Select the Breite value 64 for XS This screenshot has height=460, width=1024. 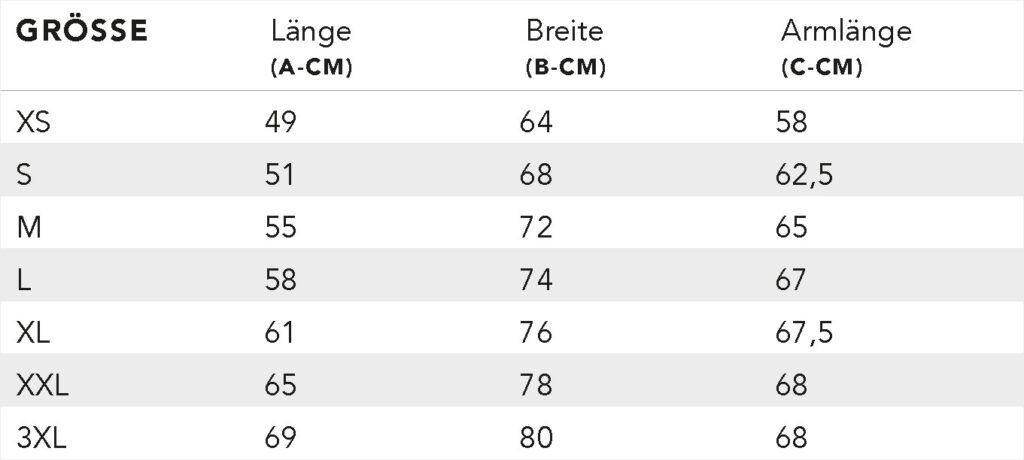[x=536, y=122]
